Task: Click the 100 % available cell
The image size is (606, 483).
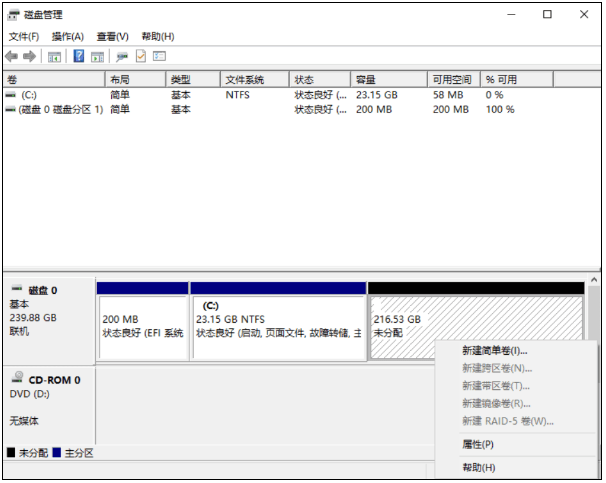Action: point(500,110)
